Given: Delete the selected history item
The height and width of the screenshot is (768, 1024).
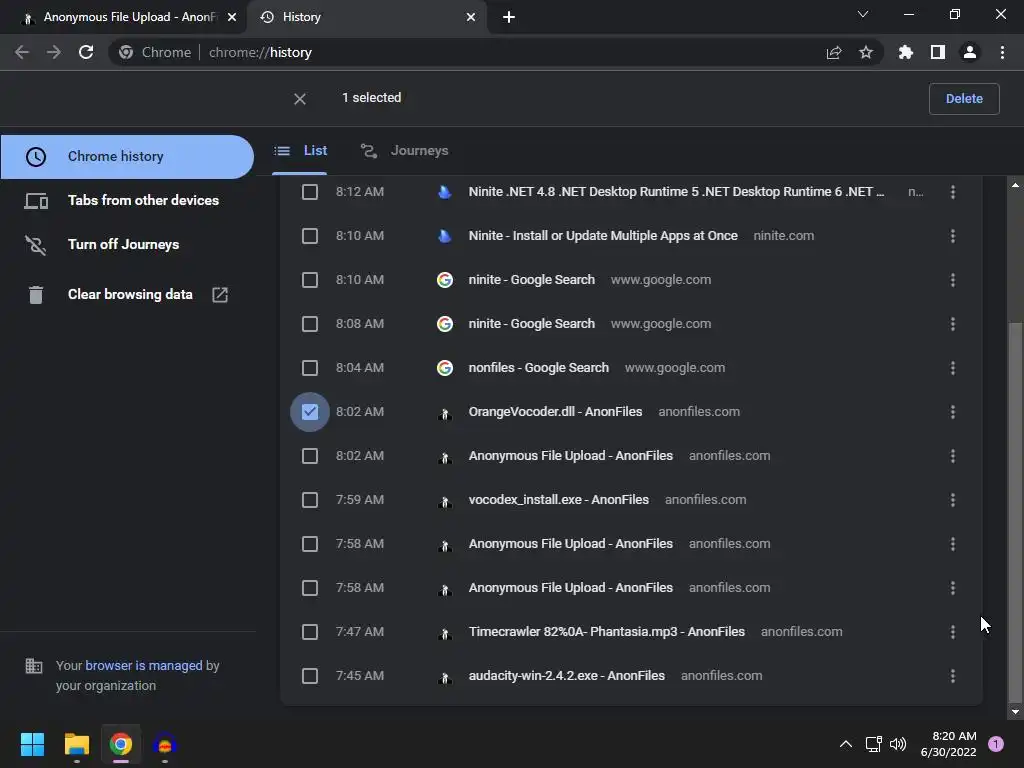Looking at the screenshot, I should [964, 99].
